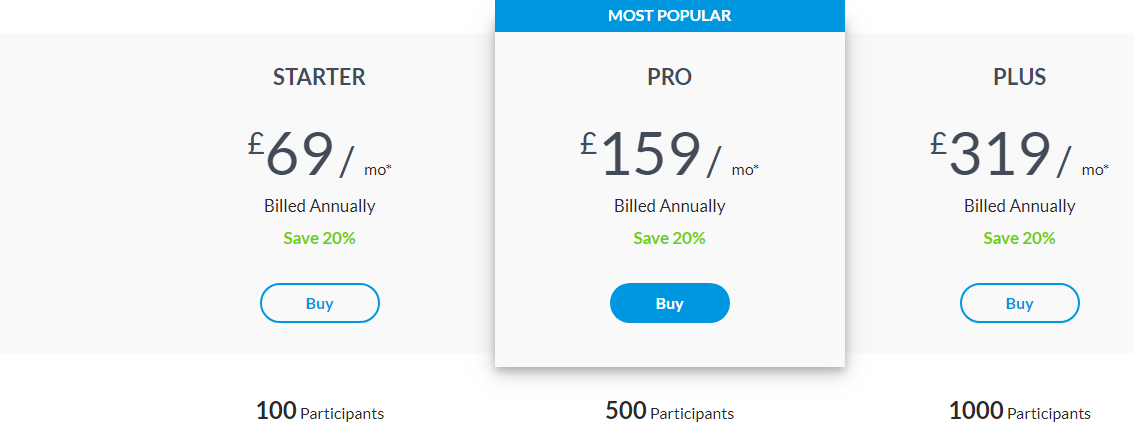The image size is (1134, 431).
Task: Click the MOST POPULAR banner
Action: [x=670, y=16]
